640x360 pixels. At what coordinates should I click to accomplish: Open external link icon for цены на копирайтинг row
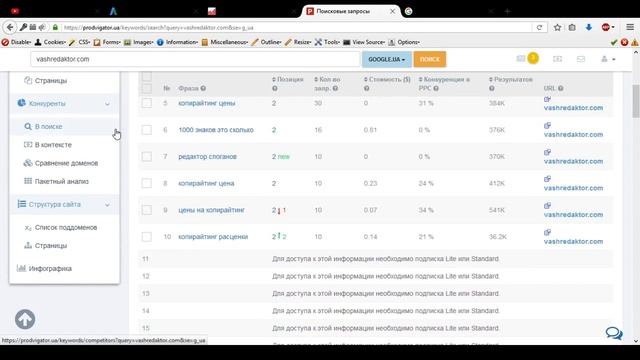[x=547, y=206]
